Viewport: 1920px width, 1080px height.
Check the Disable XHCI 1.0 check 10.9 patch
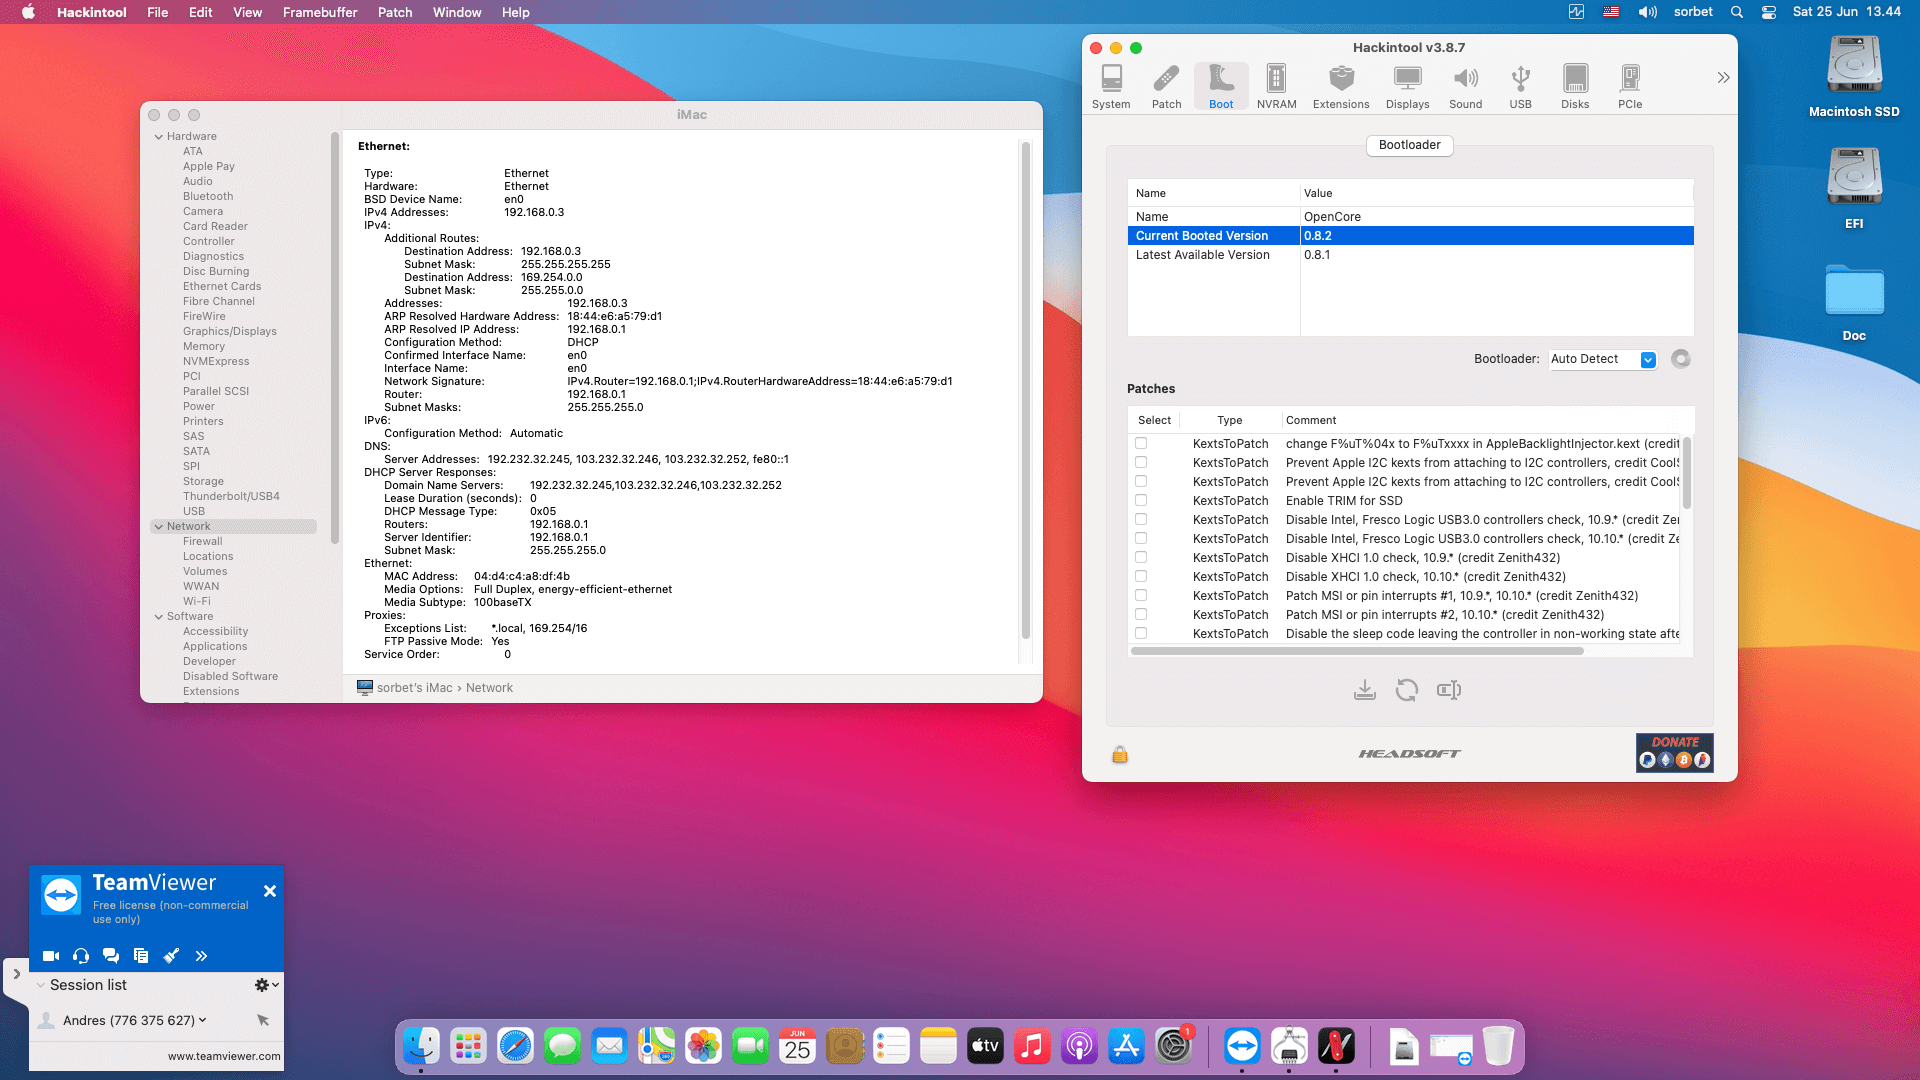click(1141, 557)
